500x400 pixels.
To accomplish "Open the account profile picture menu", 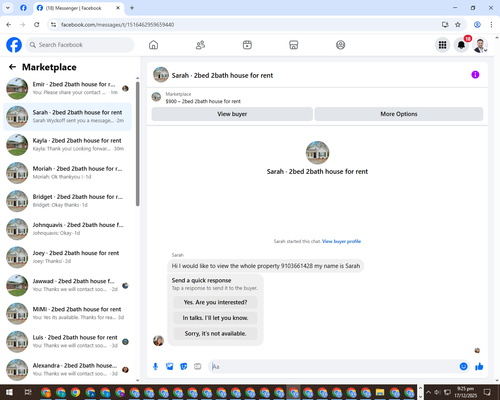I will (x=480, y=45).
